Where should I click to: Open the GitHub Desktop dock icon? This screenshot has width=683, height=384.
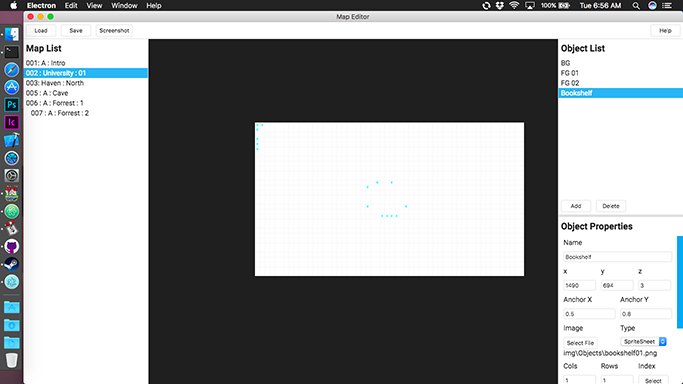(x=12, y=246)
